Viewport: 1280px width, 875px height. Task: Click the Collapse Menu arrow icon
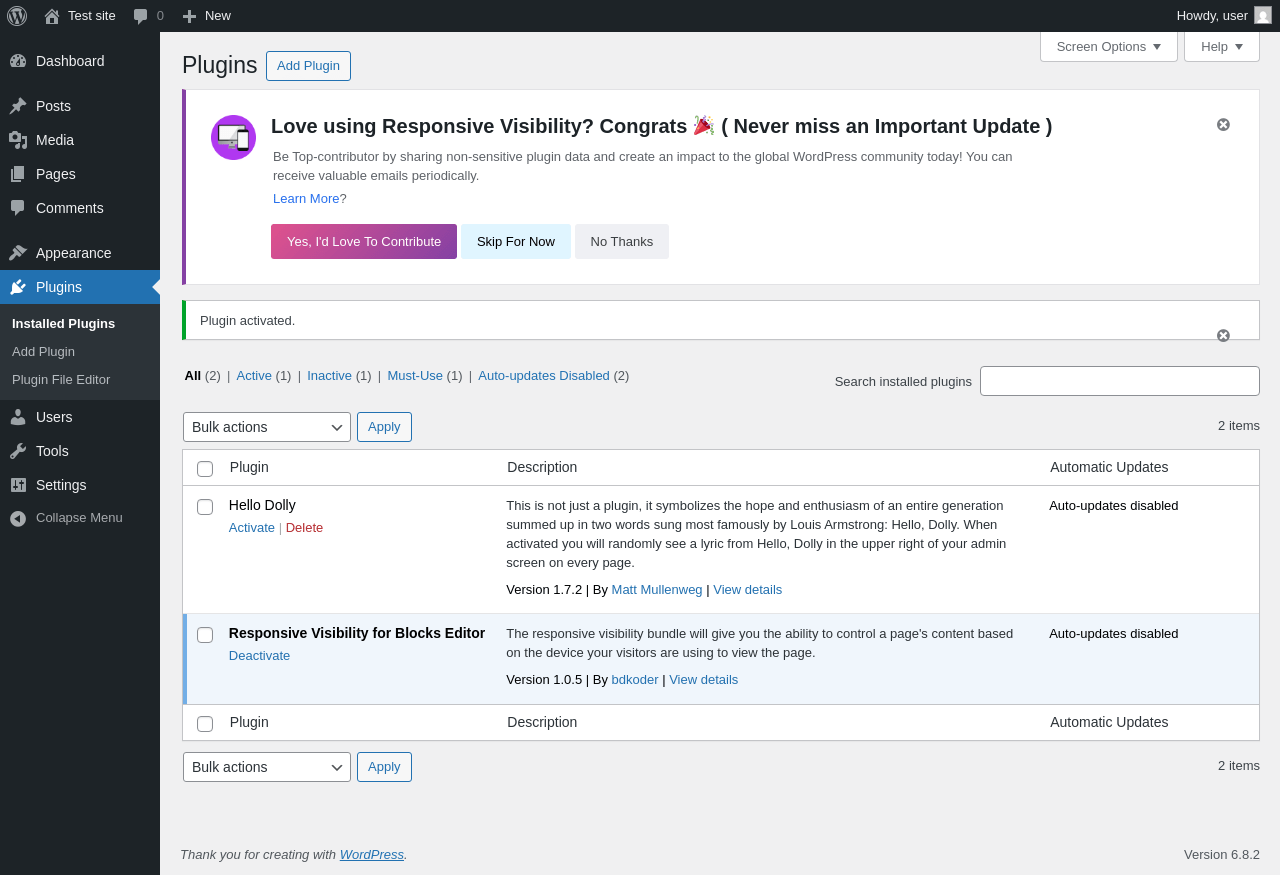click(x=18, y=518)
